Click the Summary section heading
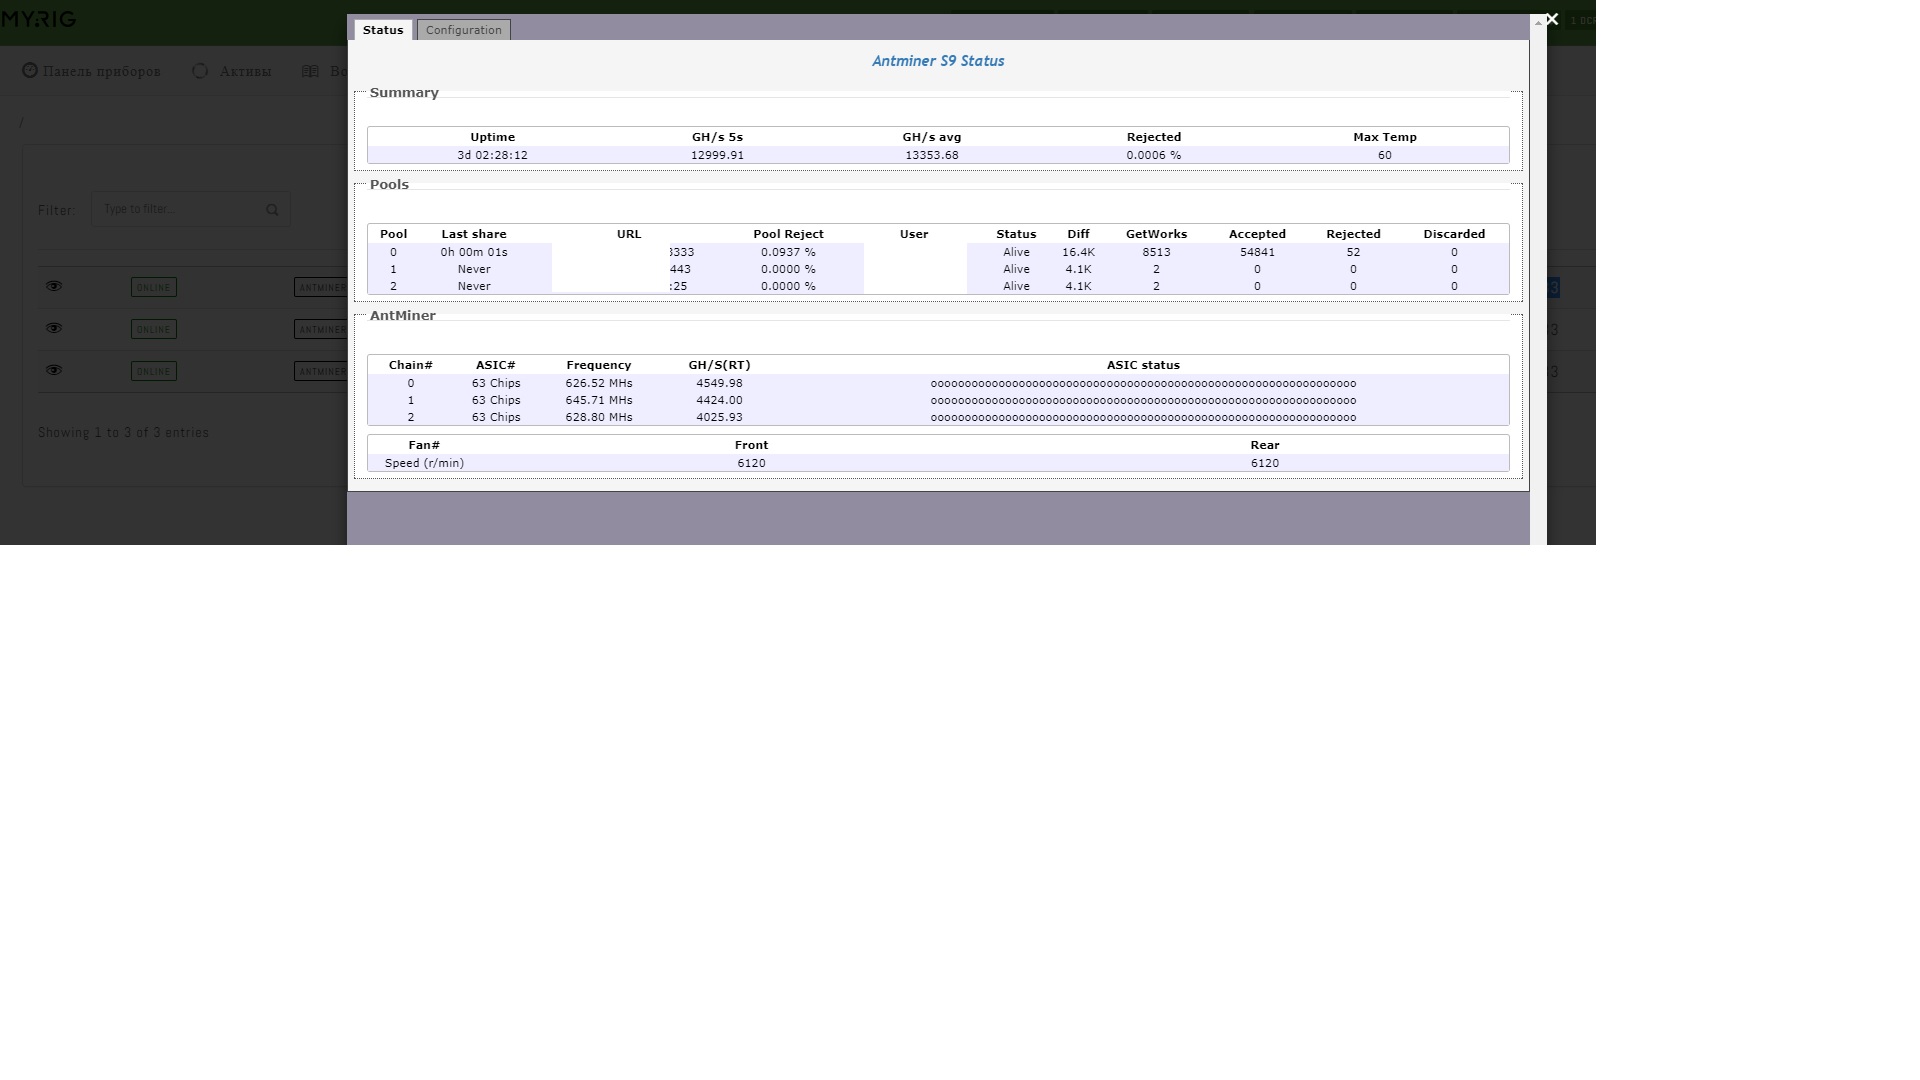The width and height of the screenshot is (1920, 1080). coord(404,93)
